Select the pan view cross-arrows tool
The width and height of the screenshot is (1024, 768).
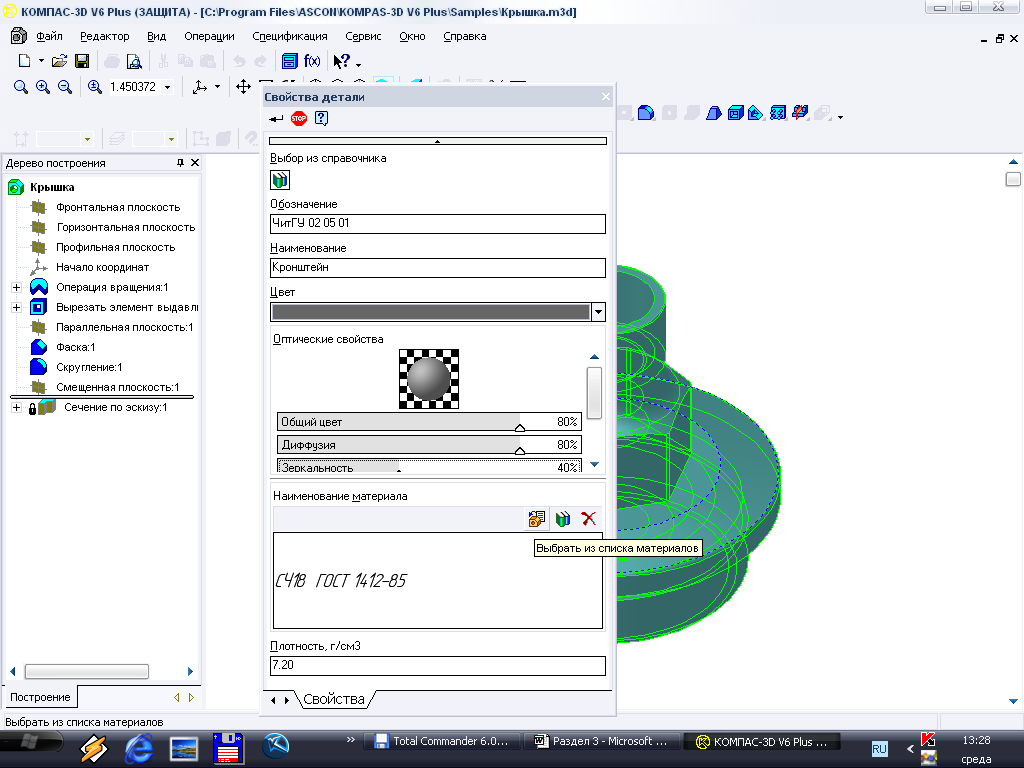pos(243,87)
